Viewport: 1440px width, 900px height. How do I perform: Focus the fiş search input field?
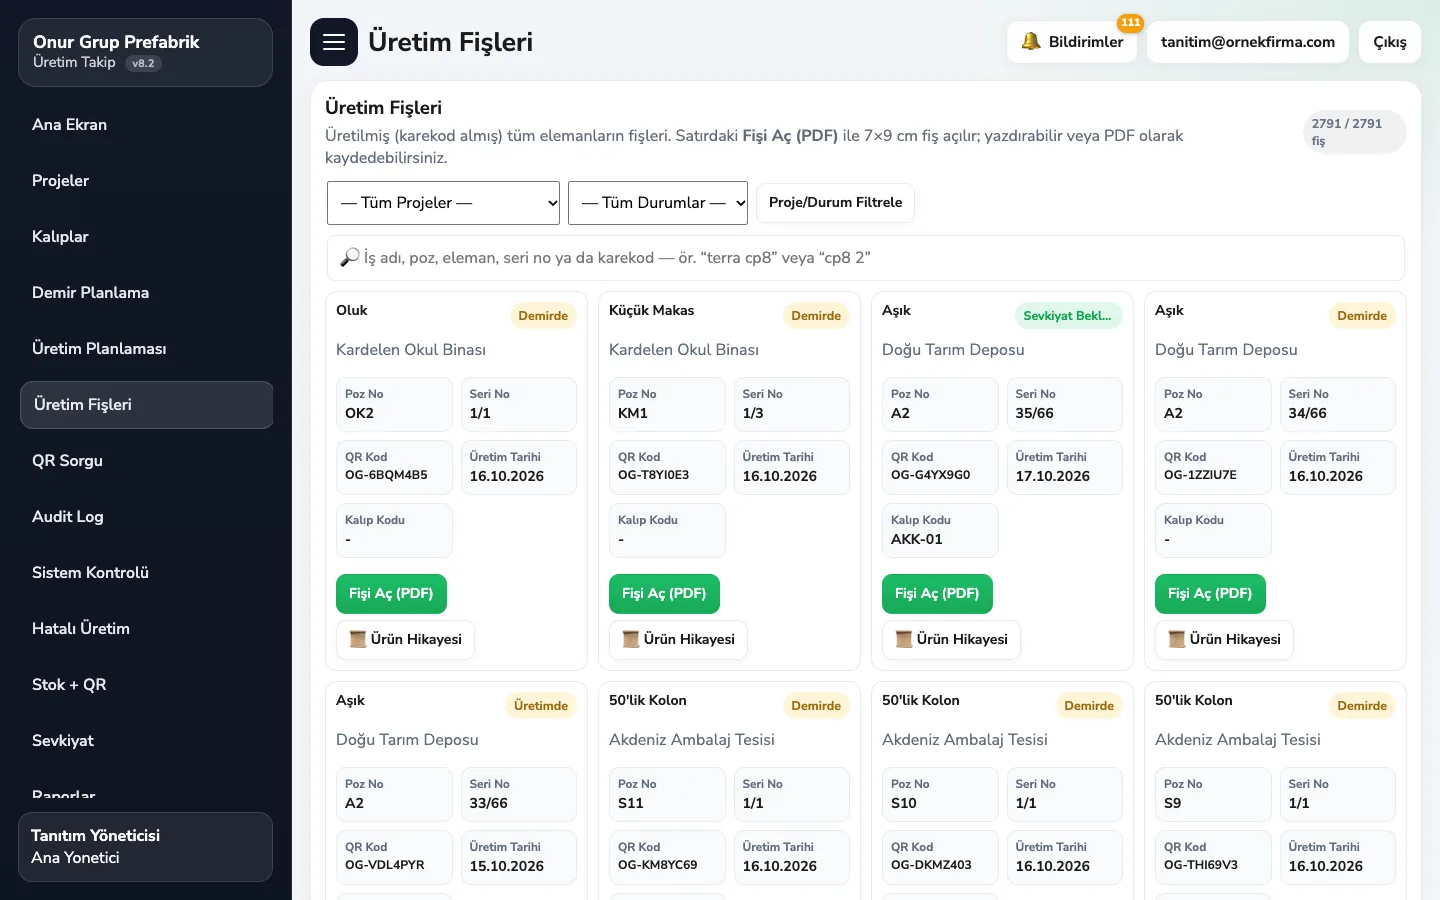(866, 258)
